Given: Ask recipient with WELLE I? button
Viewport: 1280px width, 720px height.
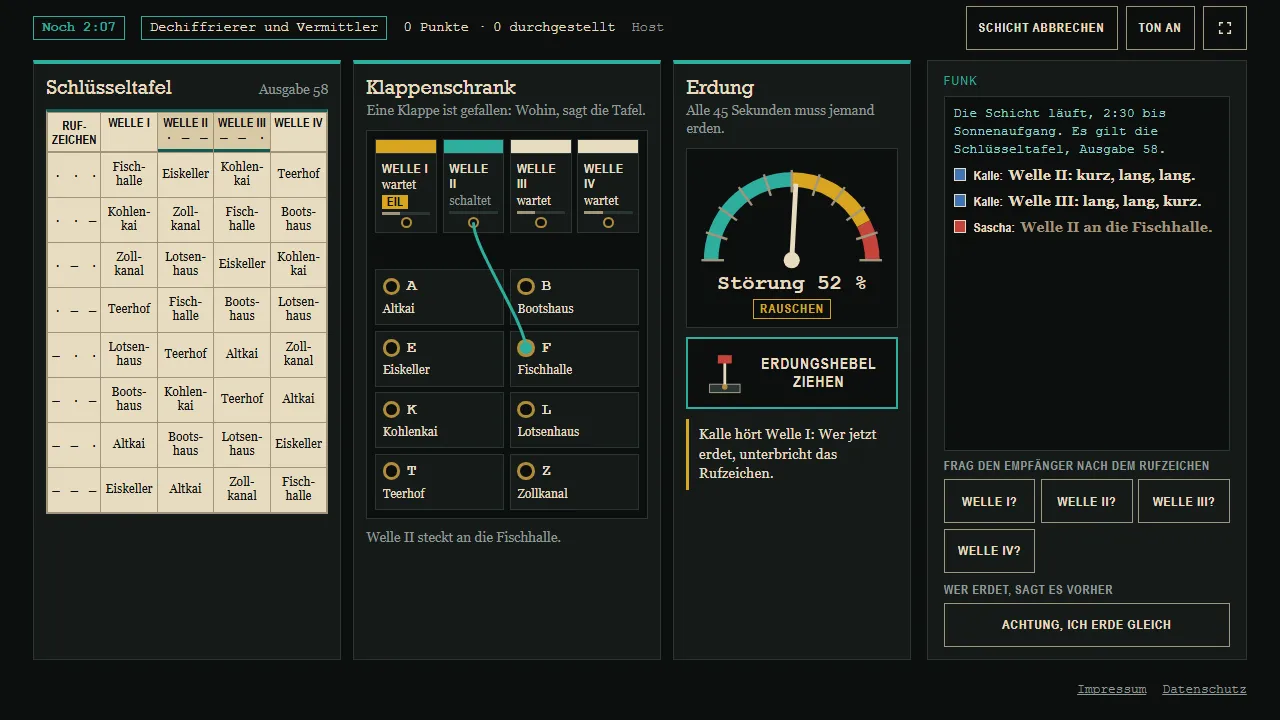Looking at the screenshot, I should click(989, 501).
